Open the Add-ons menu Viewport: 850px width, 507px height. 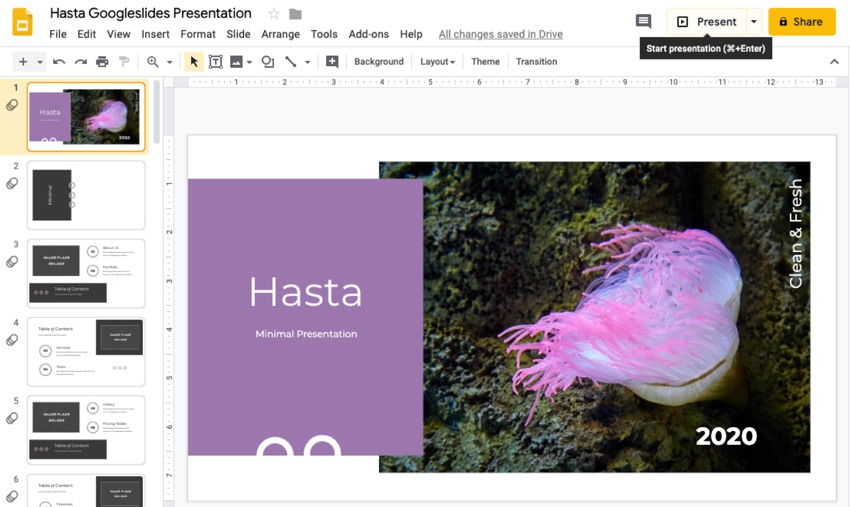(369, 34)
